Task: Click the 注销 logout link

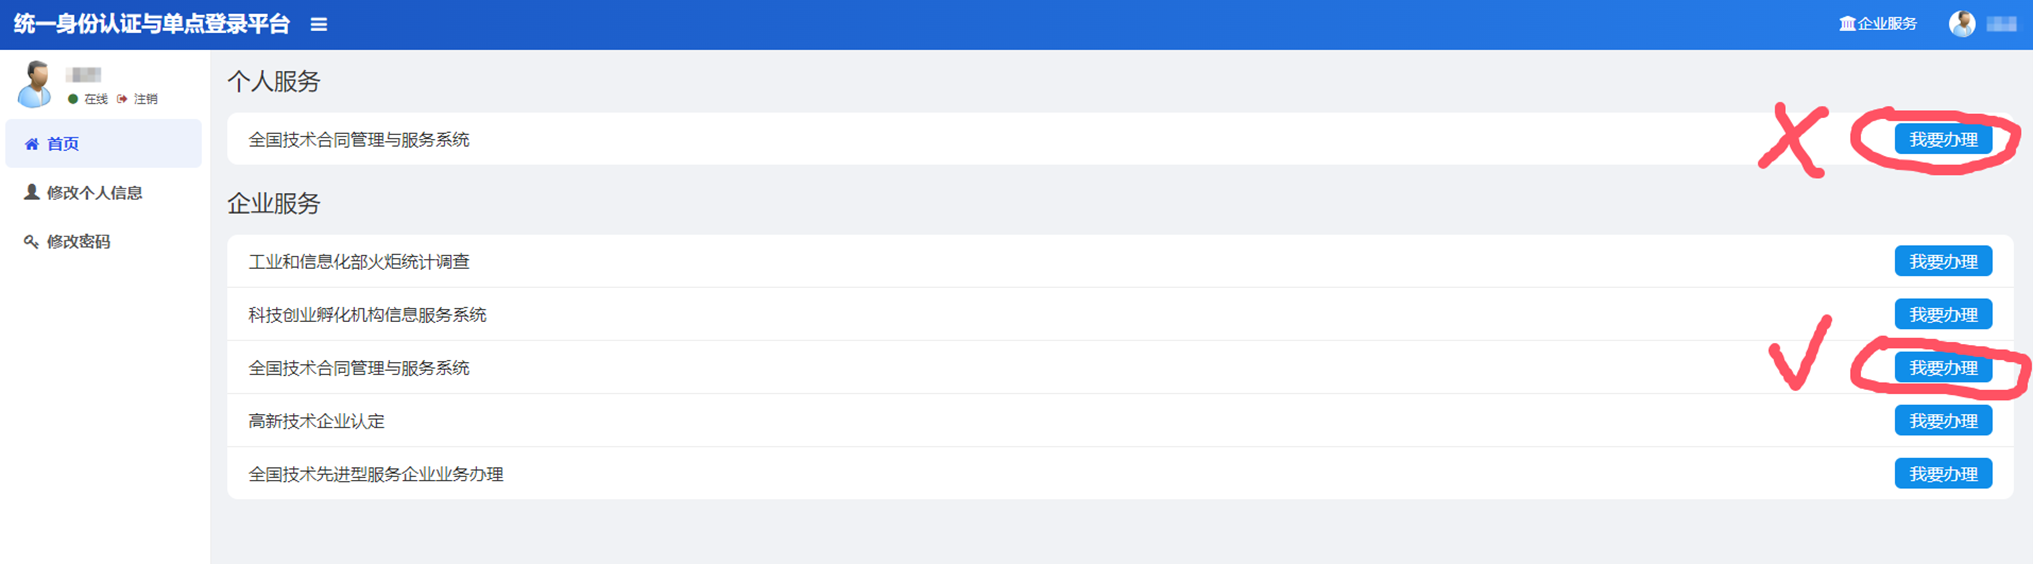Action: click(146, 99)
